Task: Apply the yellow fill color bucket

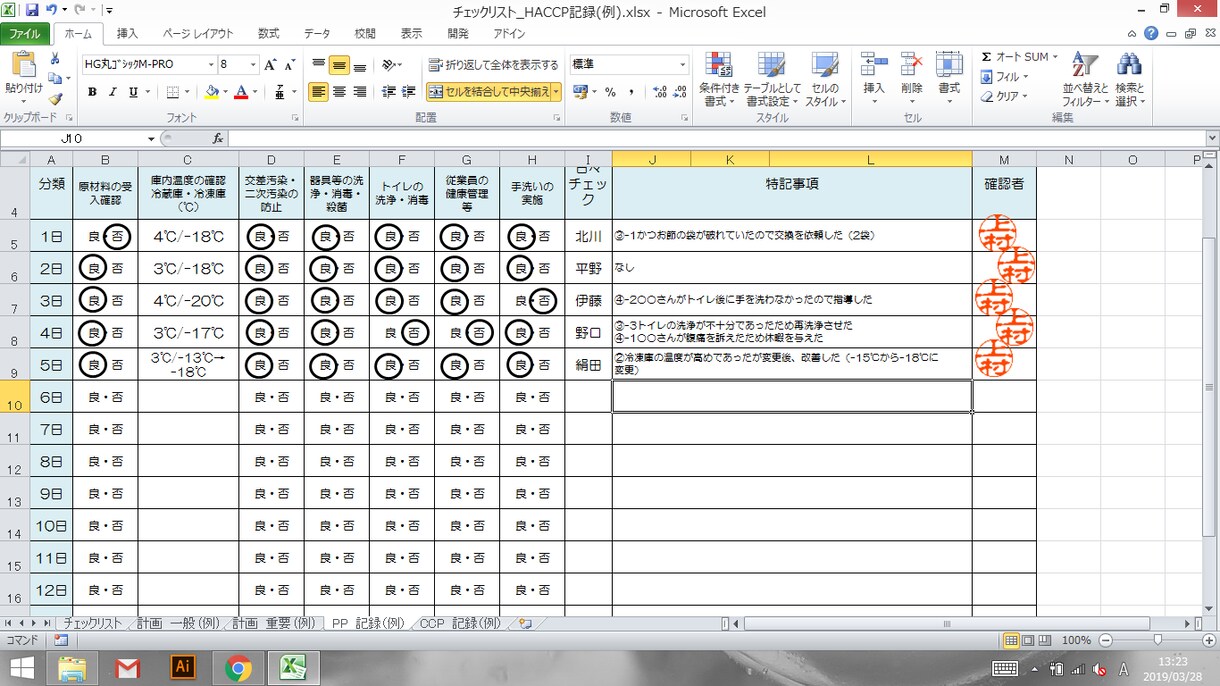Action: tap(211, 92)
